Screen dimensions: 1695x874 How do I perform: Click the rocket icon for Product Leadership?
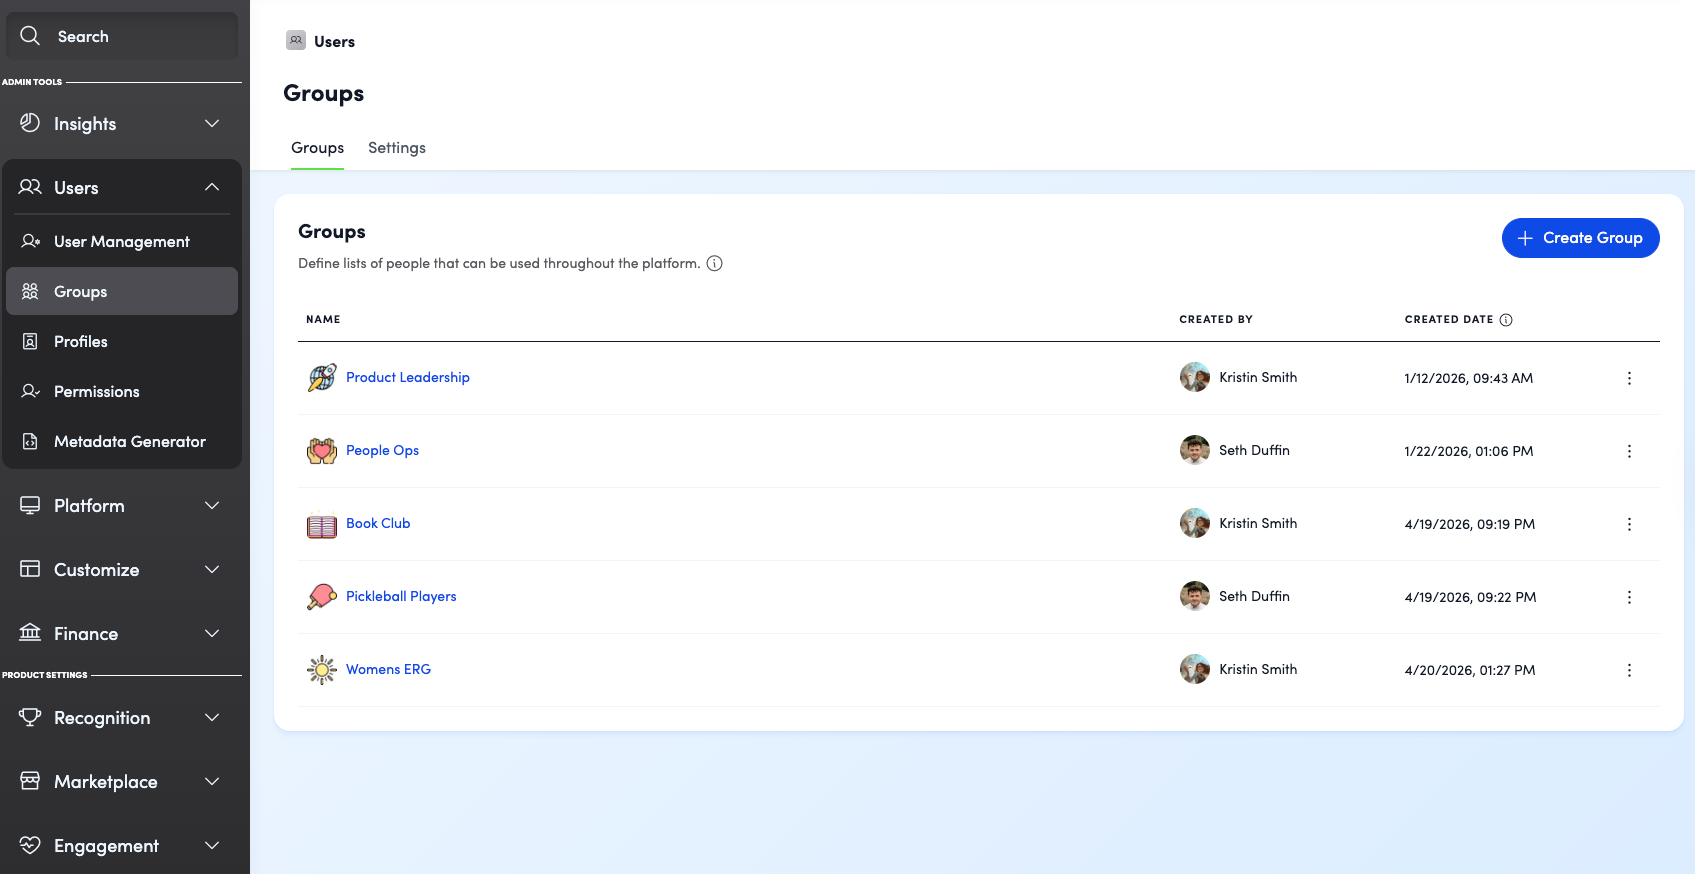pos(322,377)
